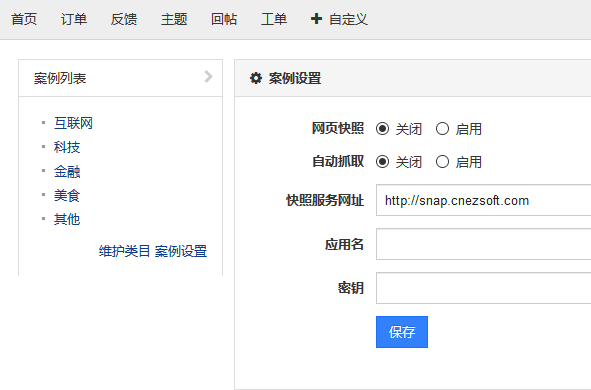The width and height of the screenshot is (591, 390).
Task: Open the 首页 menu item
Action: point(24,19)
